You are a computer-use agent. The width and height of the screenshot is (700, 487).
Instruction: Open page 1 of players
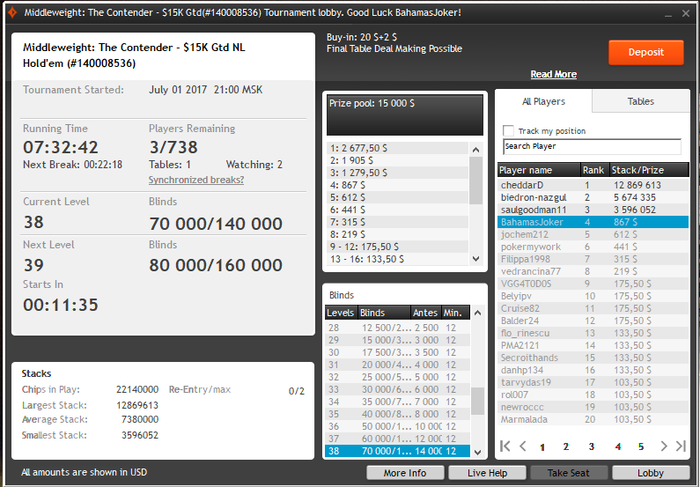click(x=542, y=447)
